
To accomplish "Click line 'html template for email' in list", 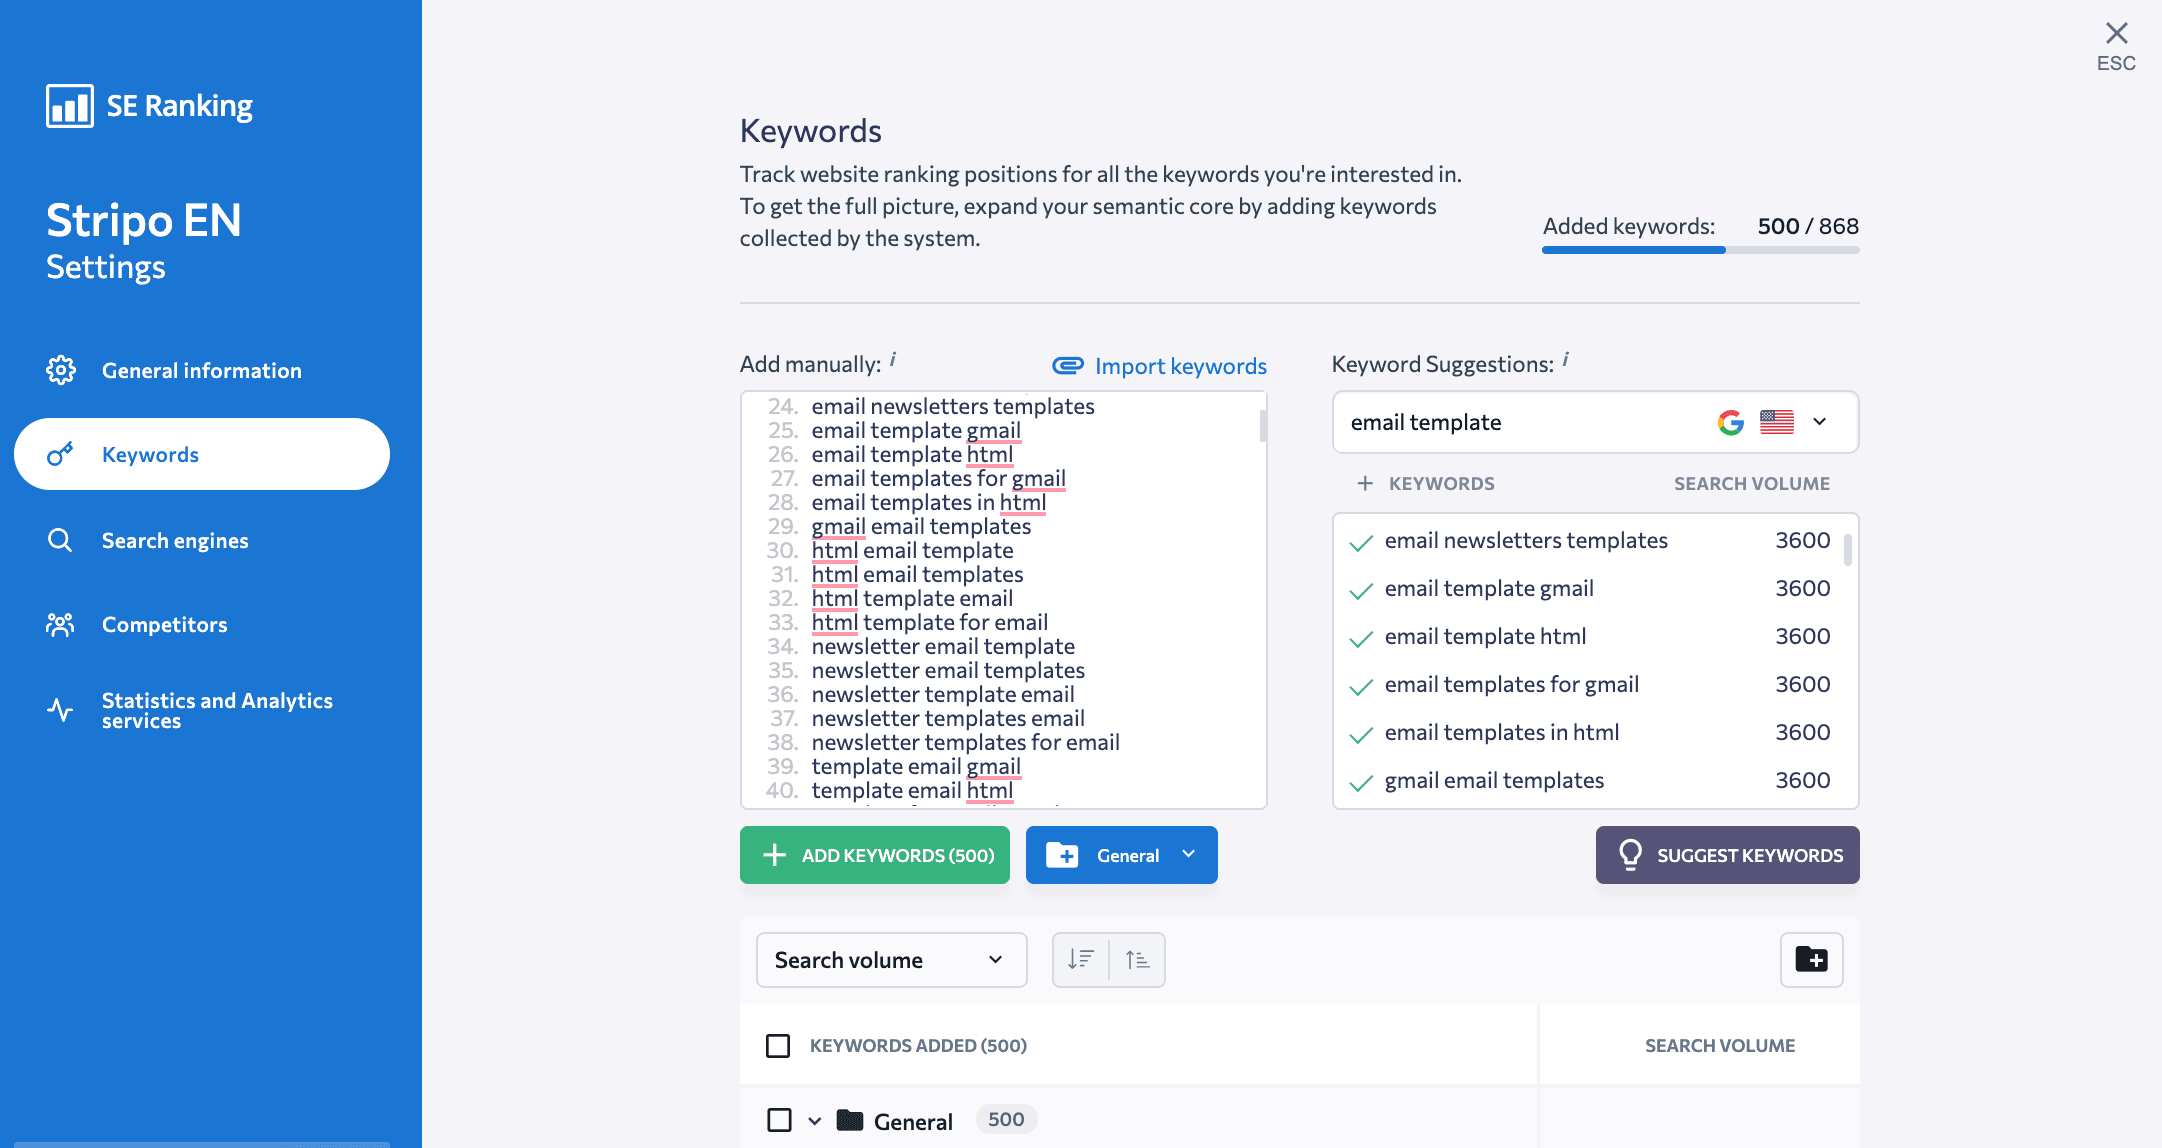I will 930,622.
